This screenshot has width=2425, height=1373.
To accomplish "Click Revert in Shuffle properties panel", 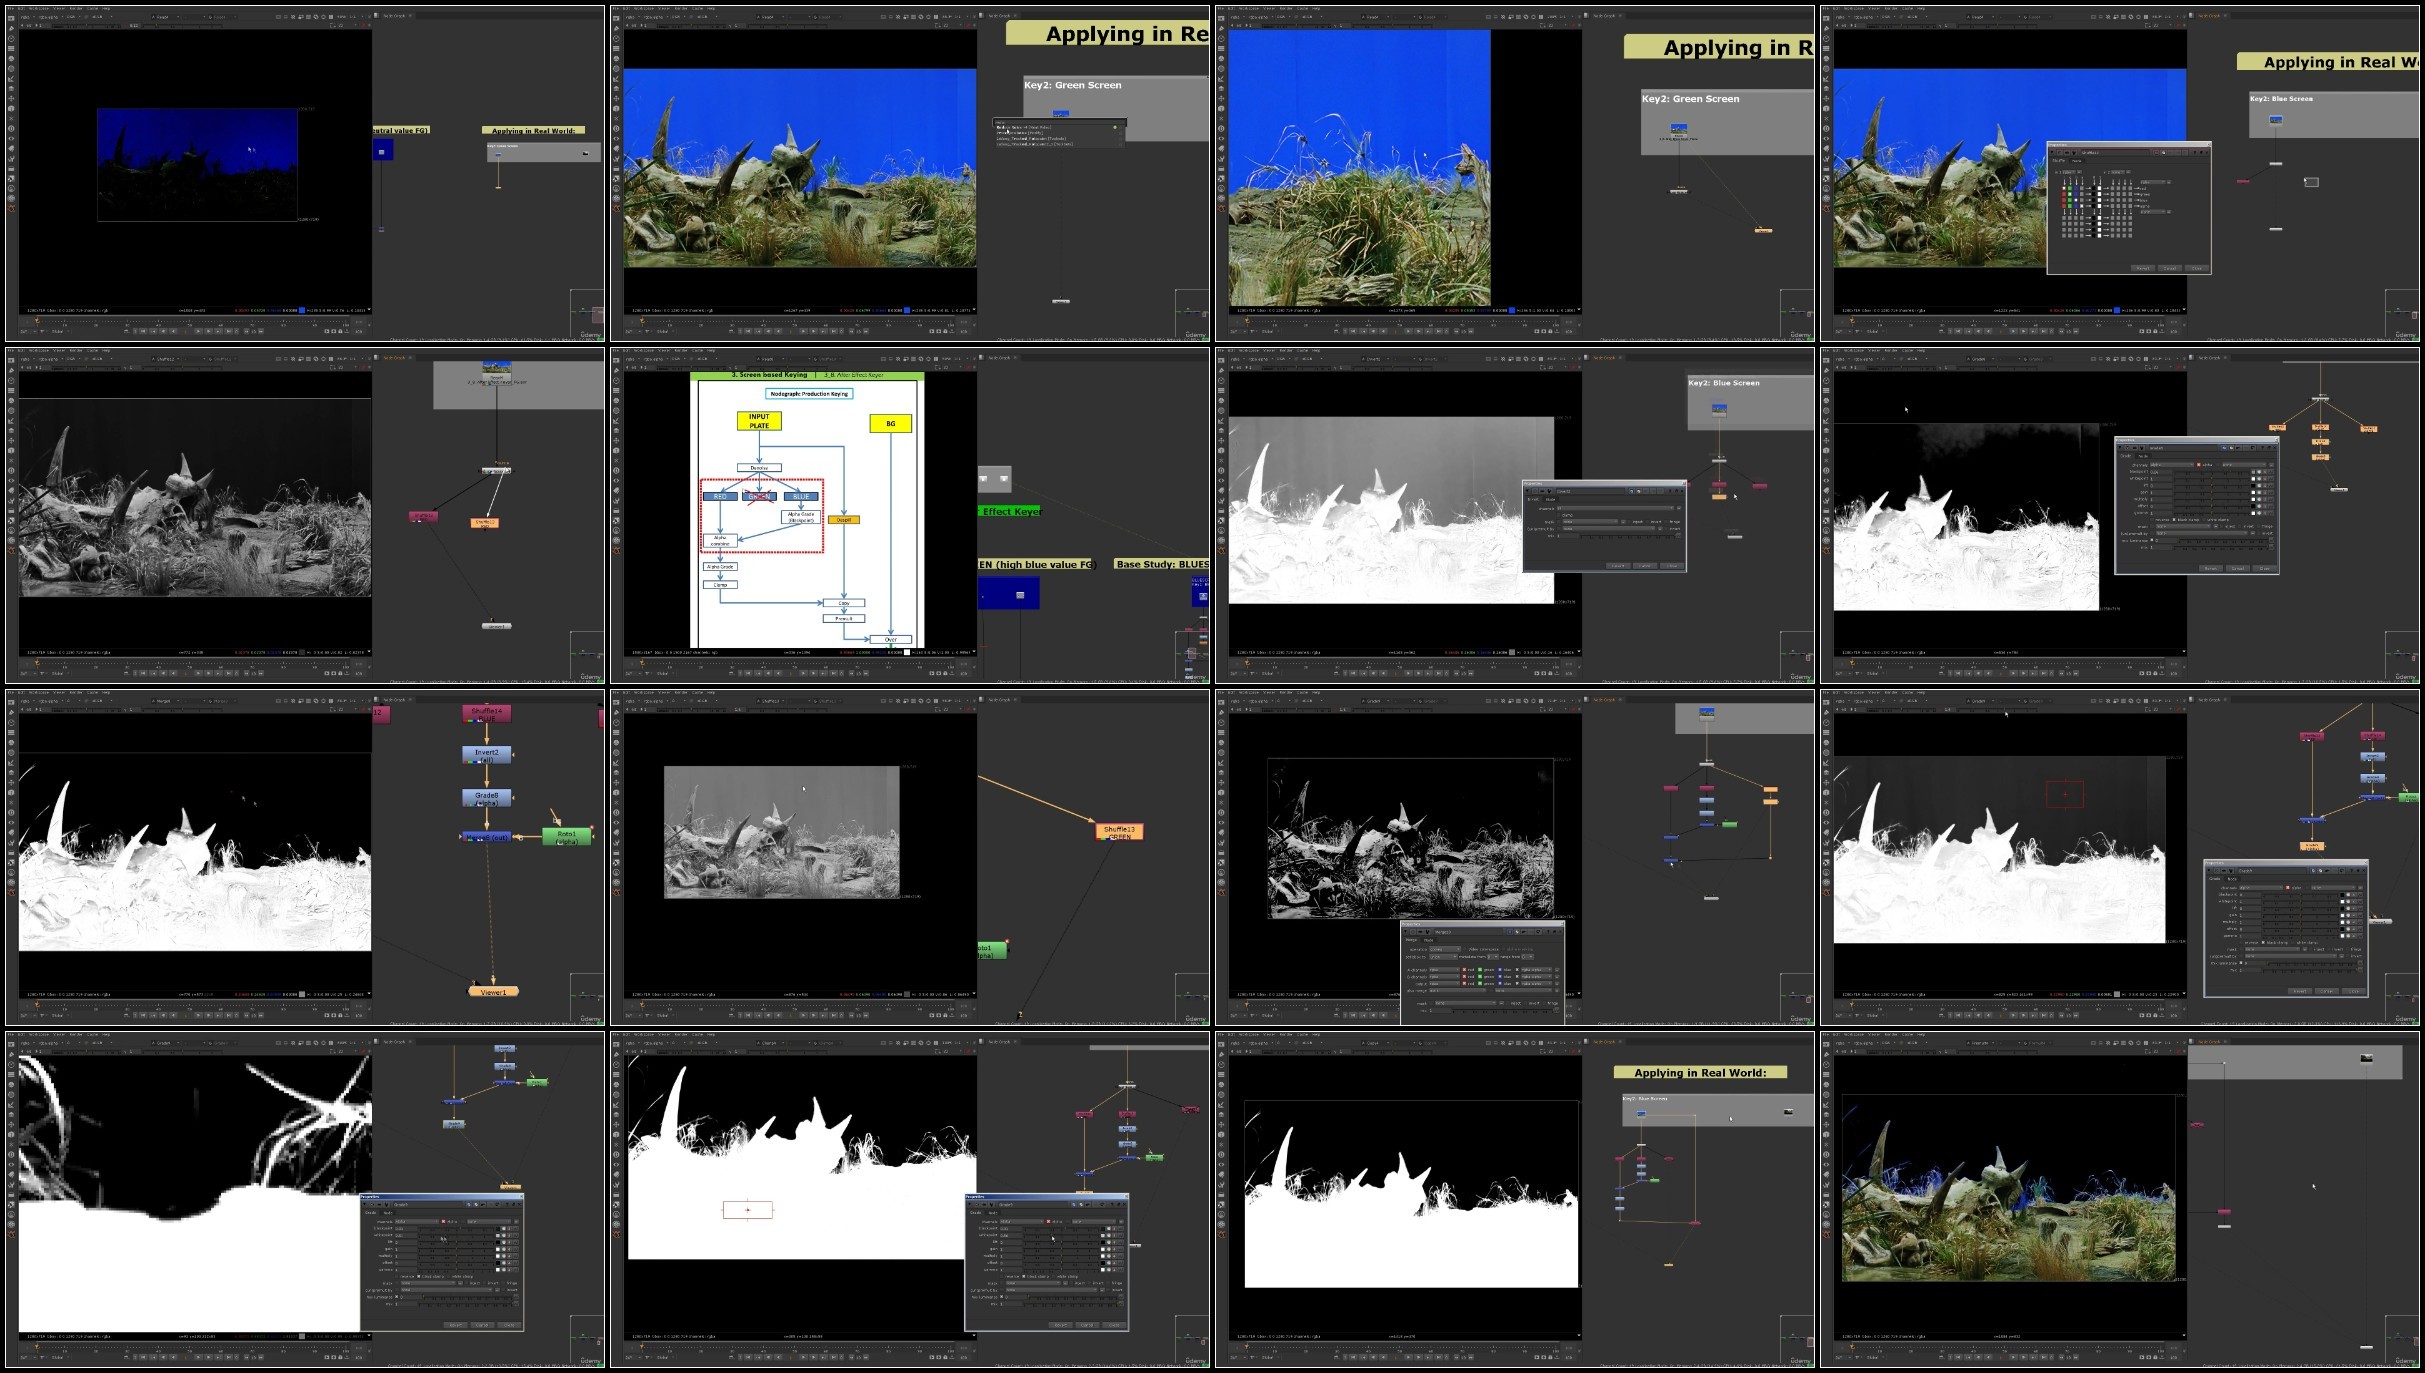I will pyautogui.click(x=2143, y=268).
